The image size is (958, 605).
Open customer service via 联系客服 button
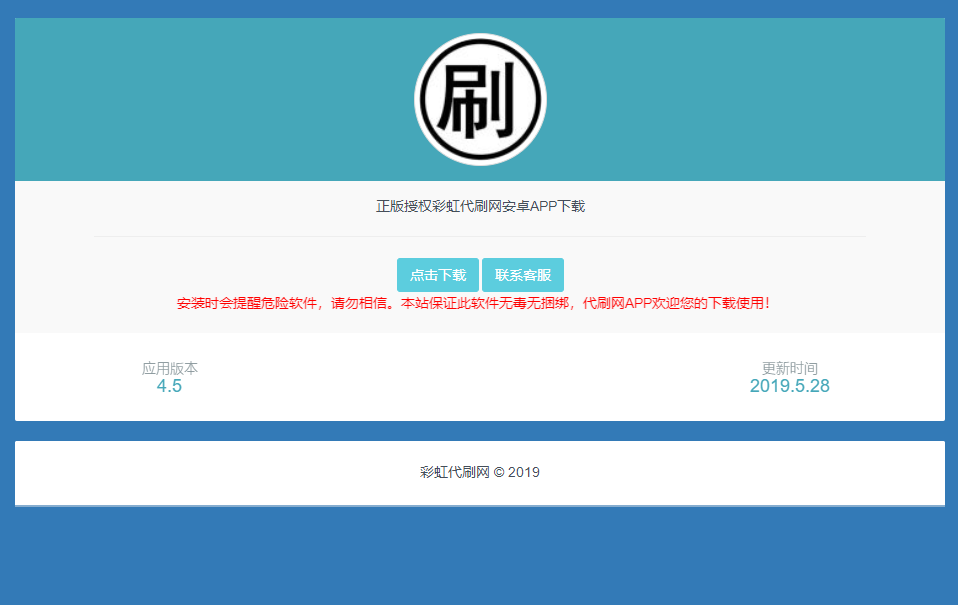(x=524, y=274)
